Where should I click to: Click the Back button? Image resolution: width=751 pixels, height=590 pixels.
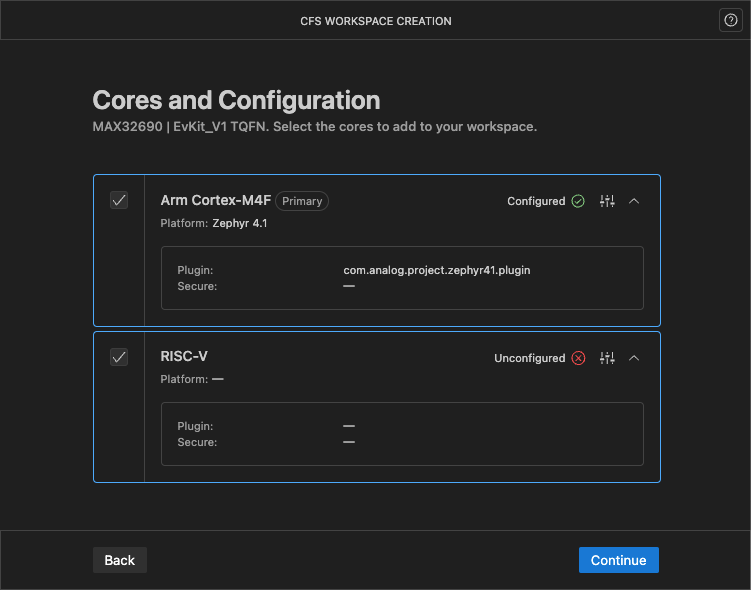(x=120, y=560)
